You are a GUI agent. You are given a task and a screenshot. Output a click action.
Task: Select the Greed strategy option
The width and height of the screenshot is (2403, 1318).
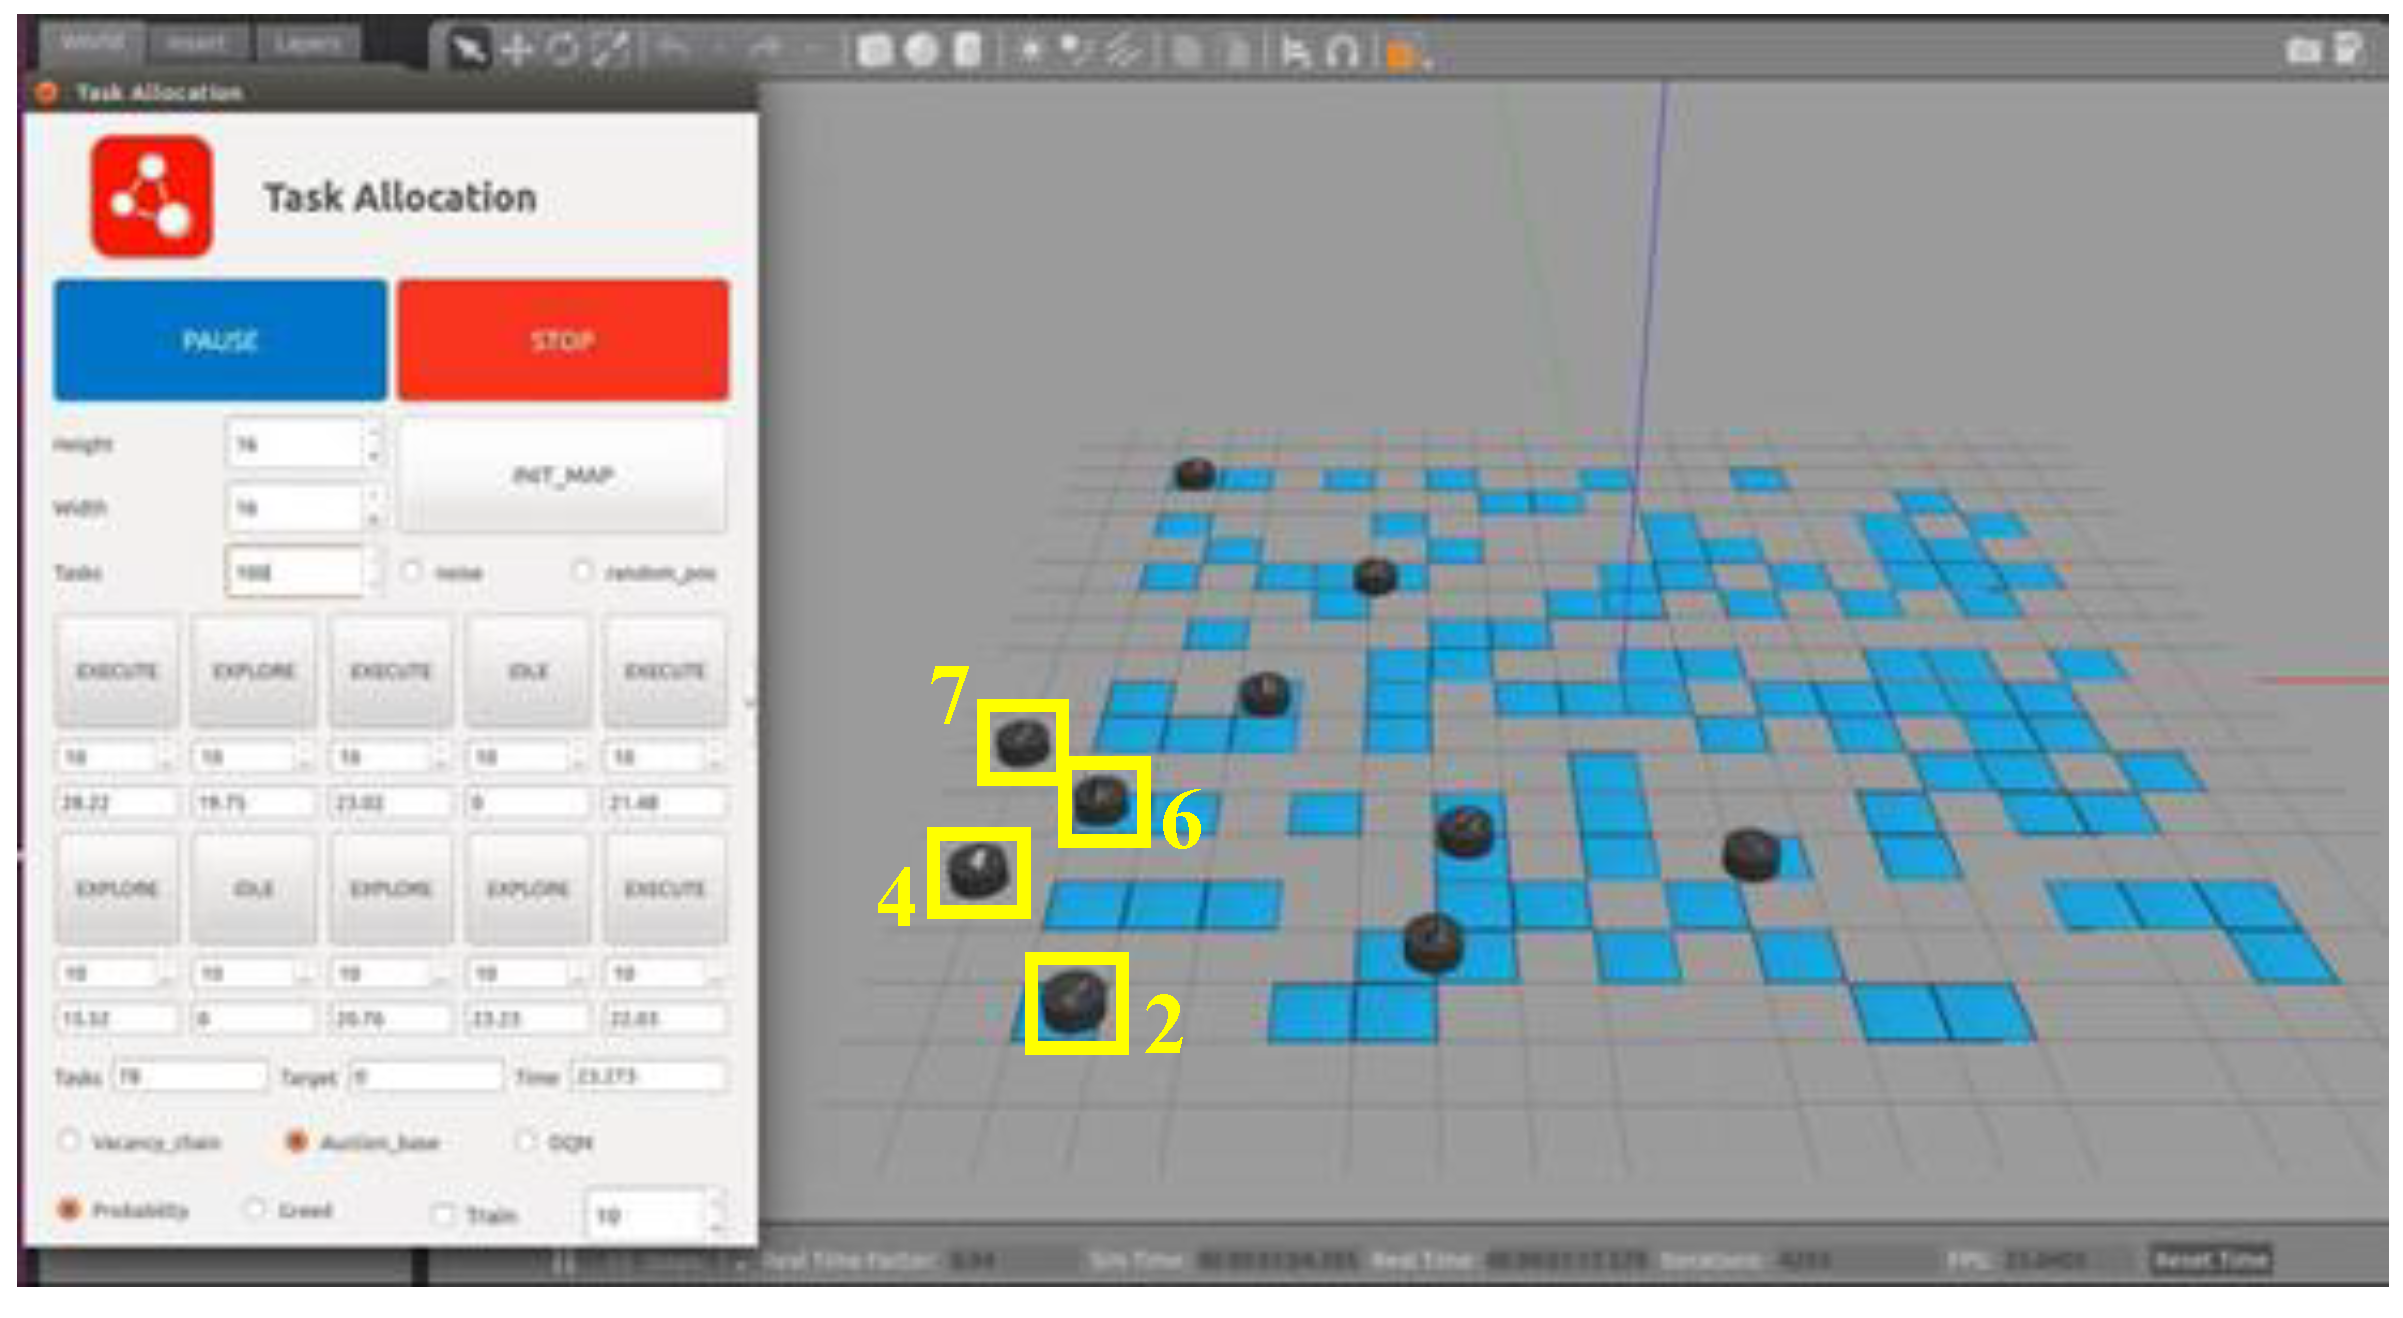(x=256, y=1210)
